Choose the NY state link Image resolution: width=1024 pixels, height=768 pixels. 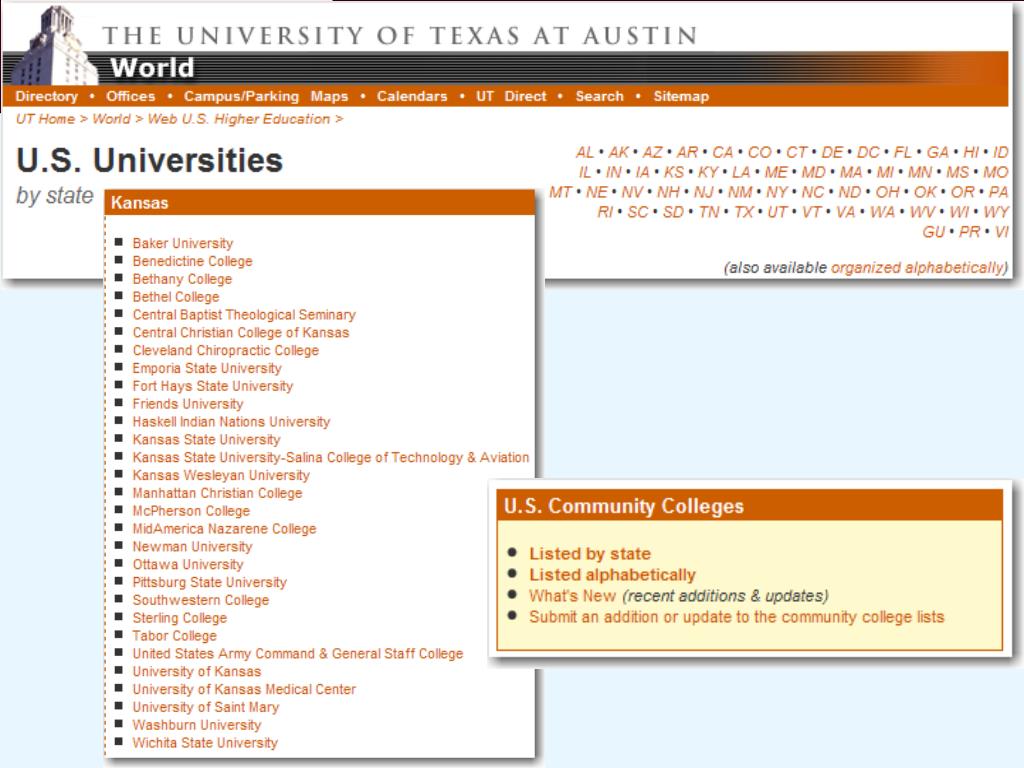point(776,192)
